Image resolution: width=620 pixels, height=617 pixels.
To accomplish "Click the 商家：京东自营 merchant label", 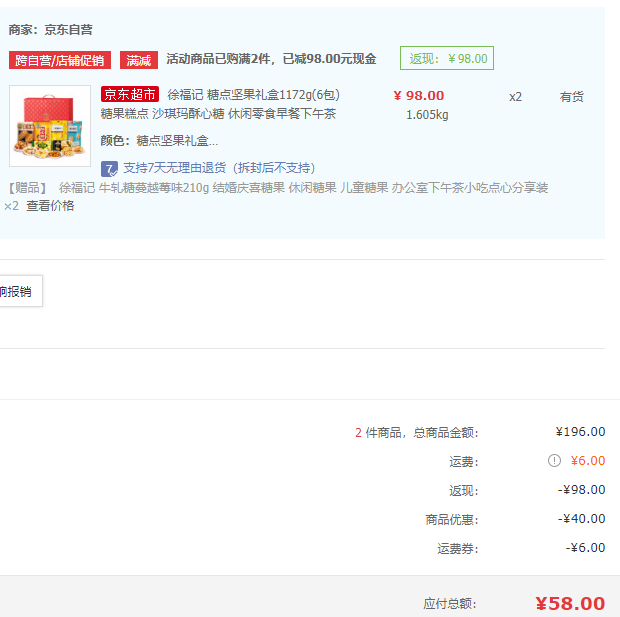I will pos(51,30).
